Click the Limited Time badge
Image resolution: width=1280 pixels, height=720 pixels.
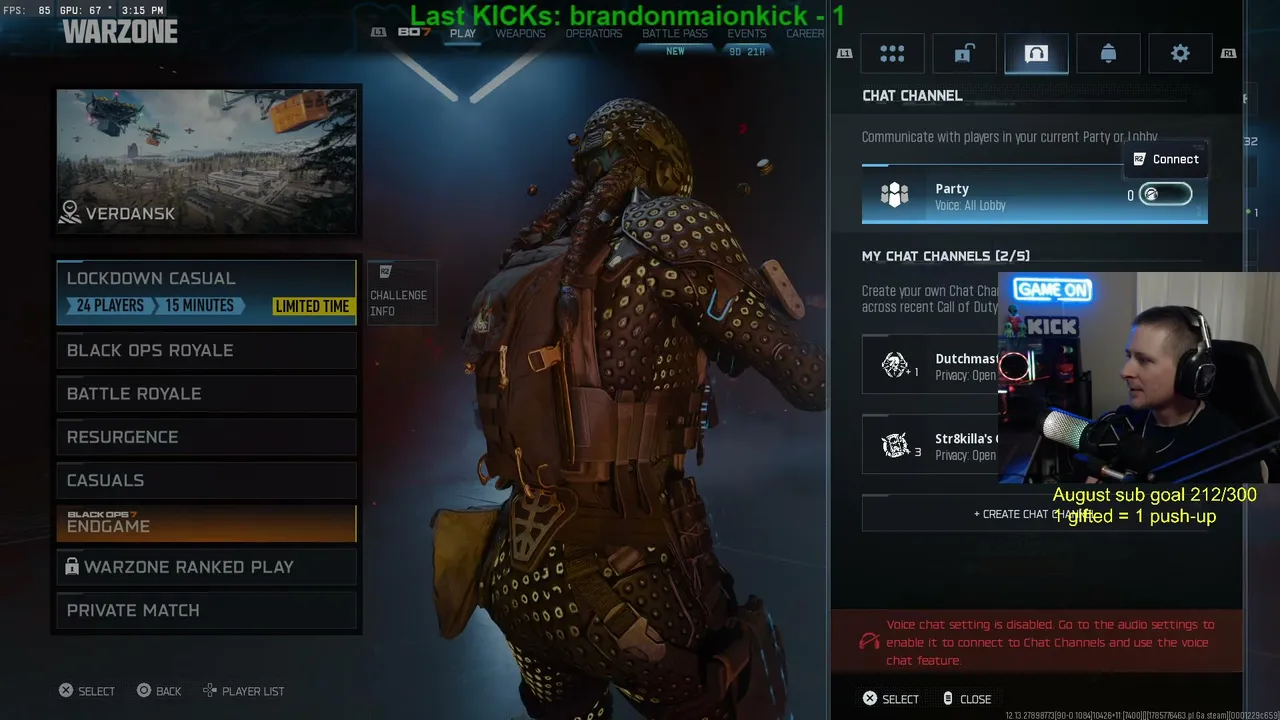point(312,306)
